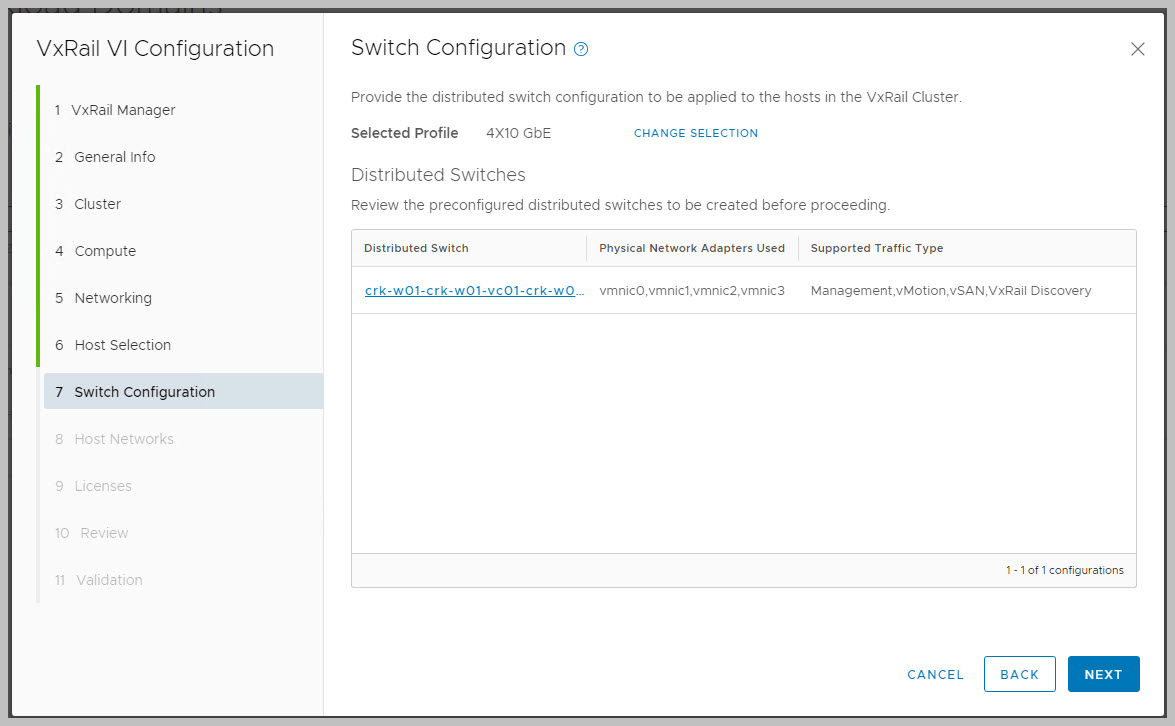Navigate to the Cluster step

[97, 204]
